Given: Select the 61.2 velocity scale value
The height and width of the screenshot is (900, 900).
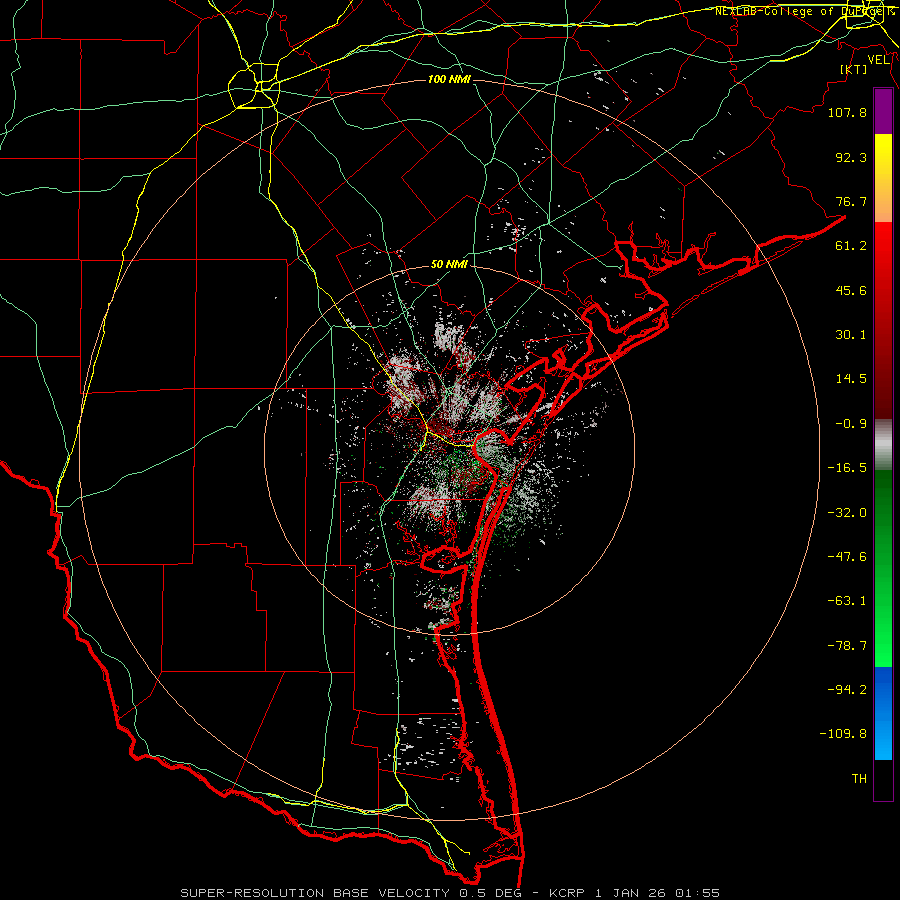Looking at the screenshot, I should [851, 246].
